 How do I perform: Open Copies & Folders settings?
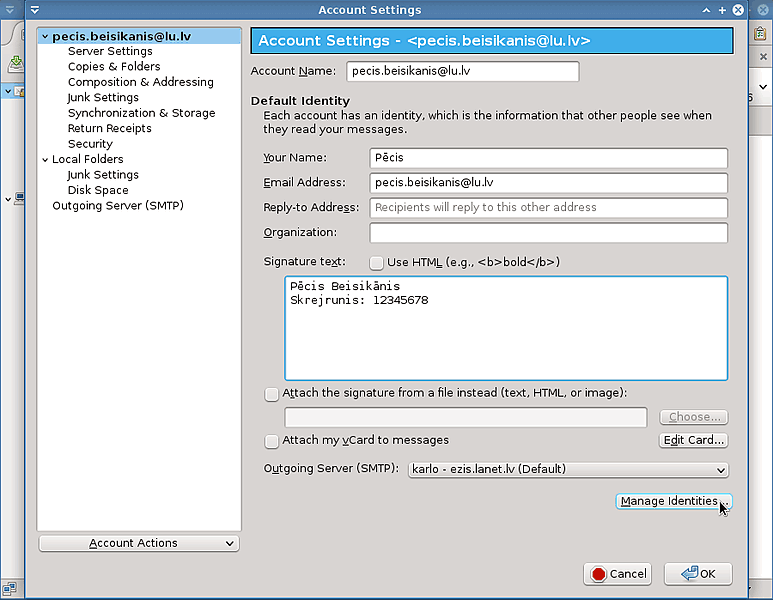(114, 67)
